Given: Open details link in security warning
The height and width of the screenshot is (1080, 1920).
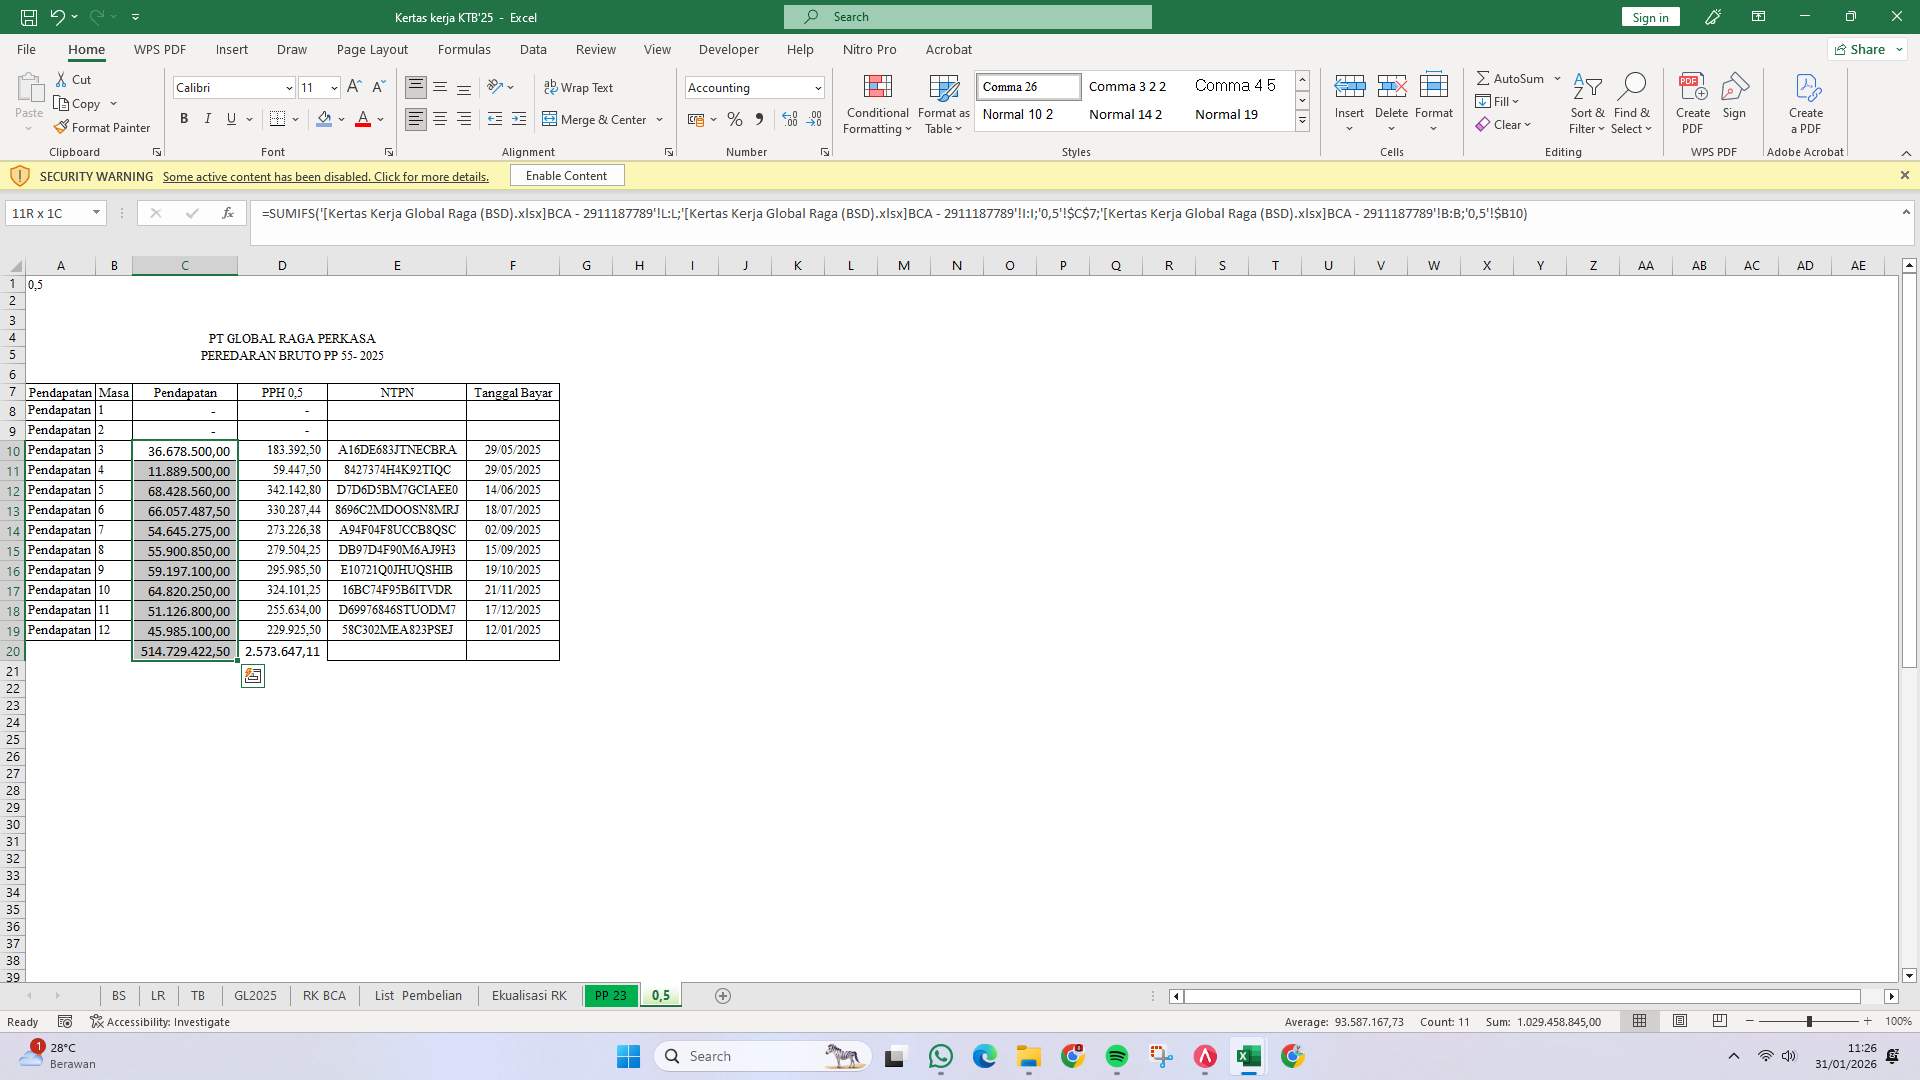Looking at the screenshot, I should click(x=326, y=176).
